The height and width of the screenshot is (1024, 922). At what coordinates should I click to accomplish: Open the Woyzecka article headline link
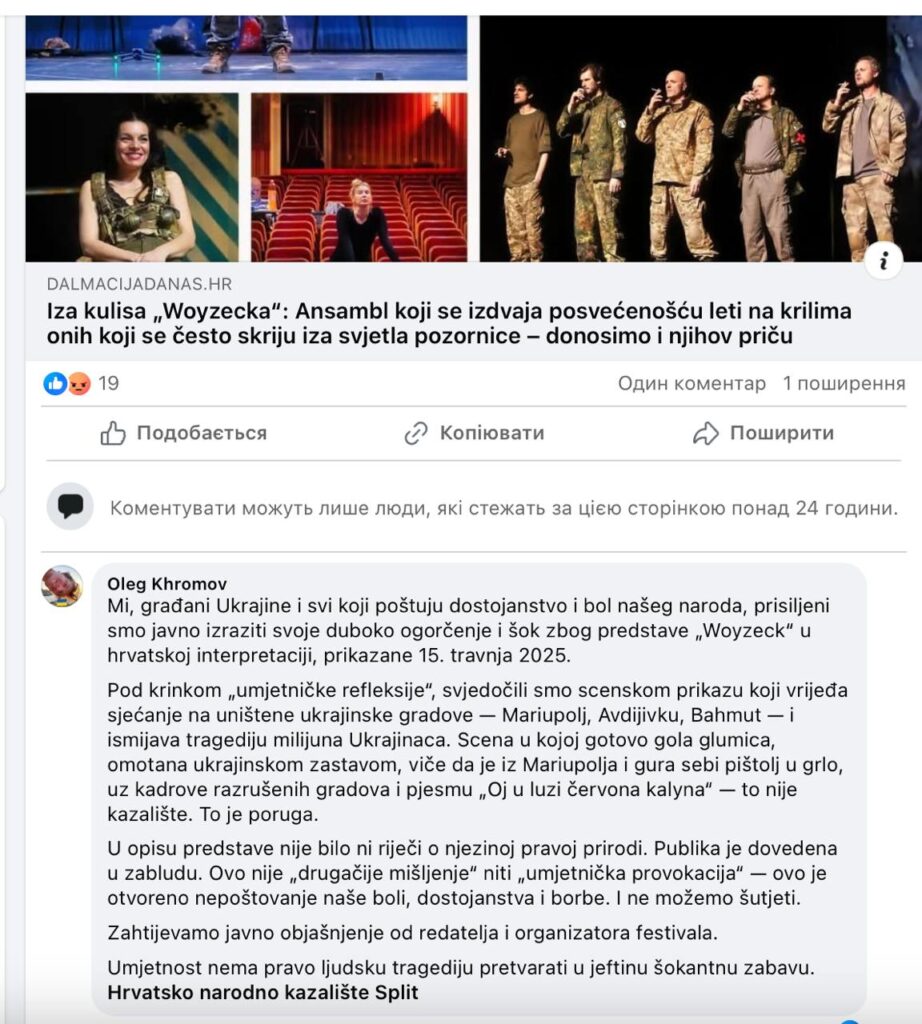coord(449,323)
